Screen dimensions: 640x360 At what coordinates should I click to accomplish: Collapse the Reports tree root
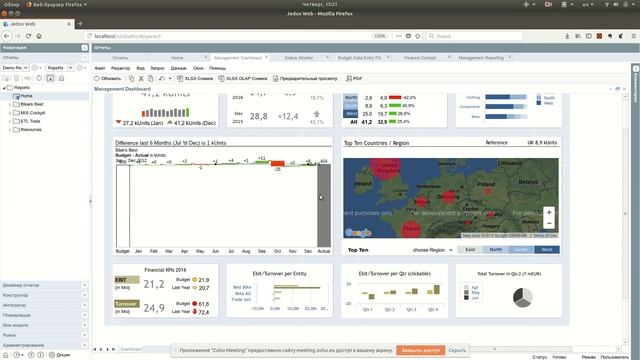[x=4, y=88]
